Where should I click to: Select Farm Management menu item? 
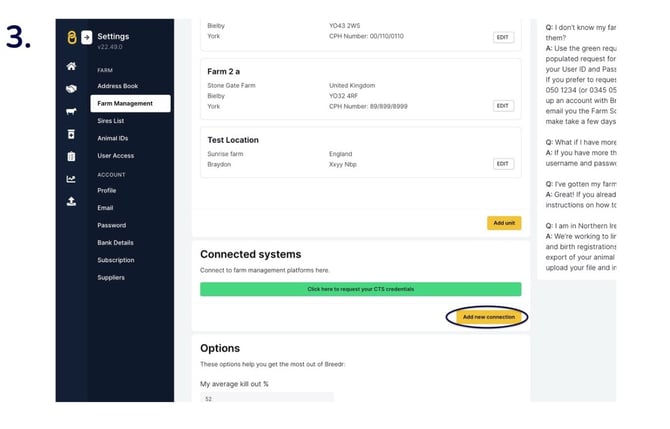tap(126, 104)
